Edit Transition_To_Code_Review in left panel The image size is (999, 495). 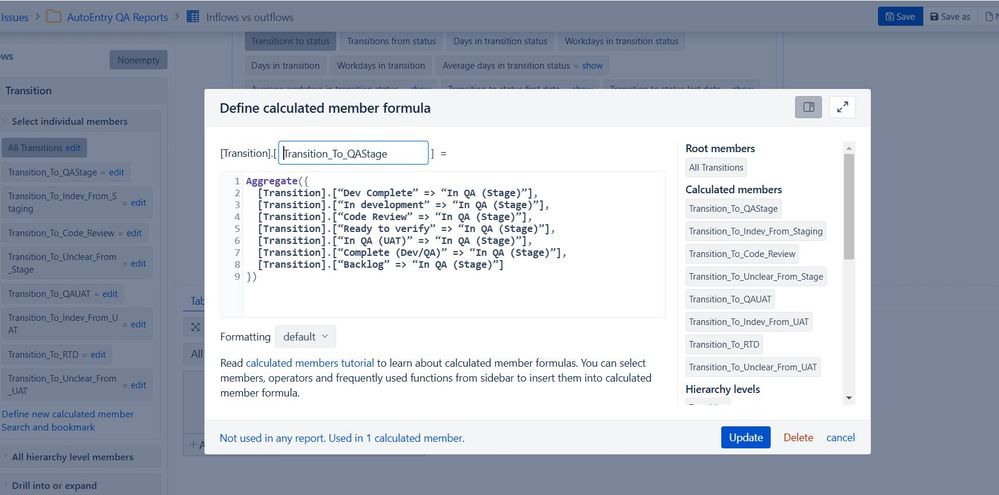(134, 233)
